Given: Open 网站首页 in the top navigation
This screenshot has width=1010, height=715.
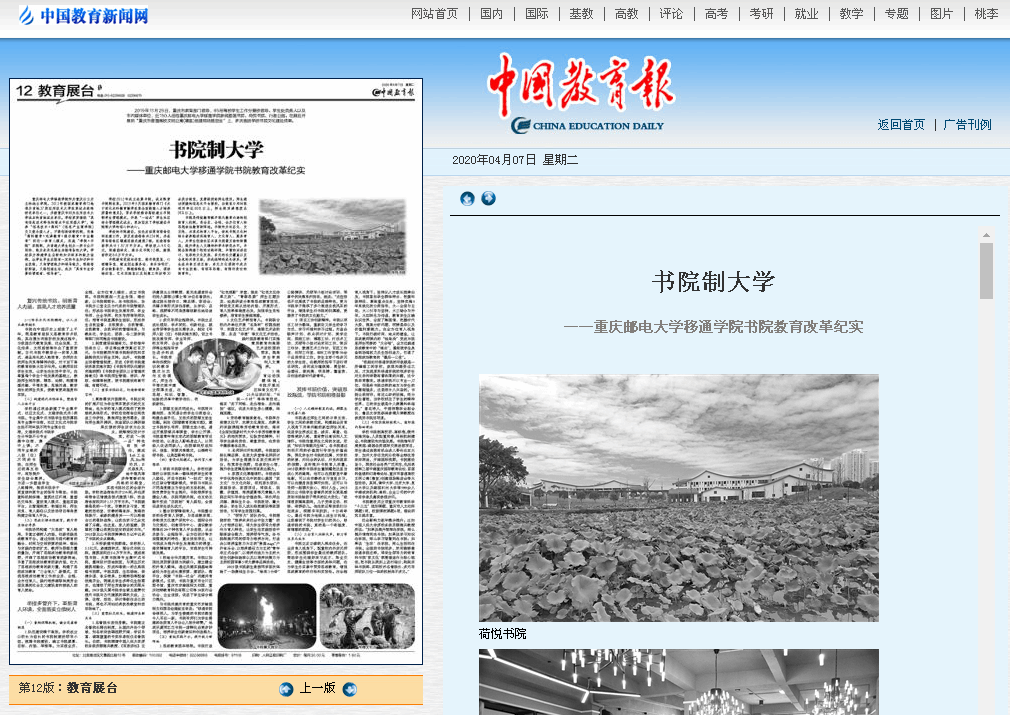Looking at the screenshot, I should (435, 14).
